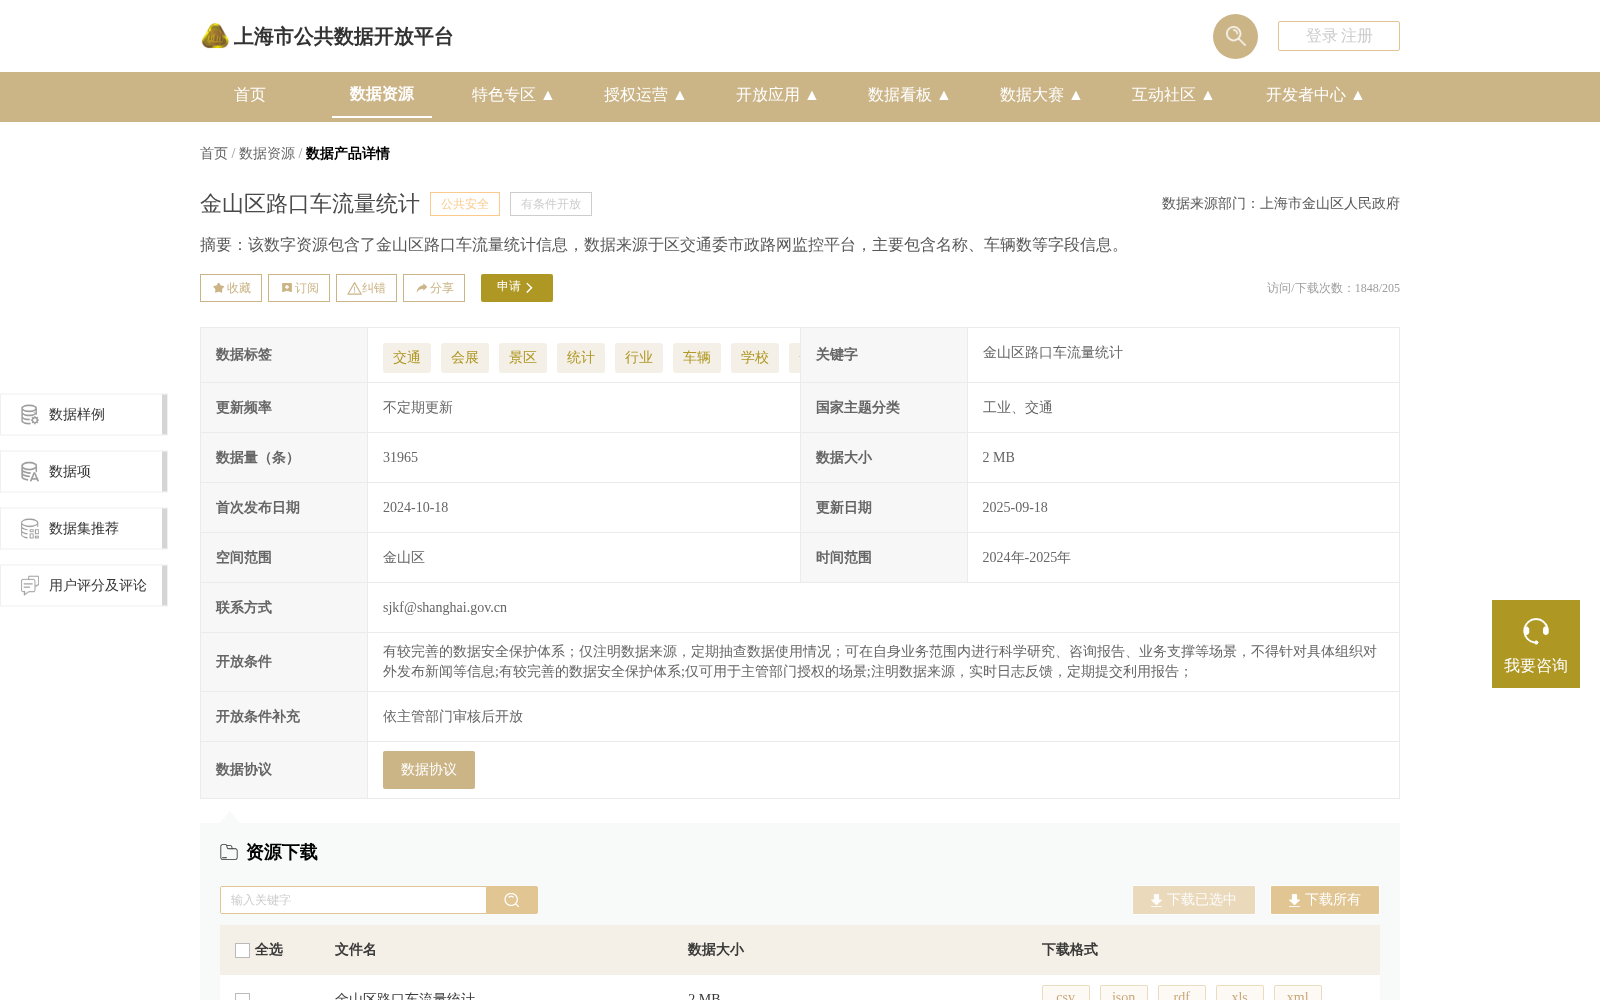The height and width of the screenshot is (1000, 1600).
Task: Click the 景区 data tag
Action: pos(523,358)
